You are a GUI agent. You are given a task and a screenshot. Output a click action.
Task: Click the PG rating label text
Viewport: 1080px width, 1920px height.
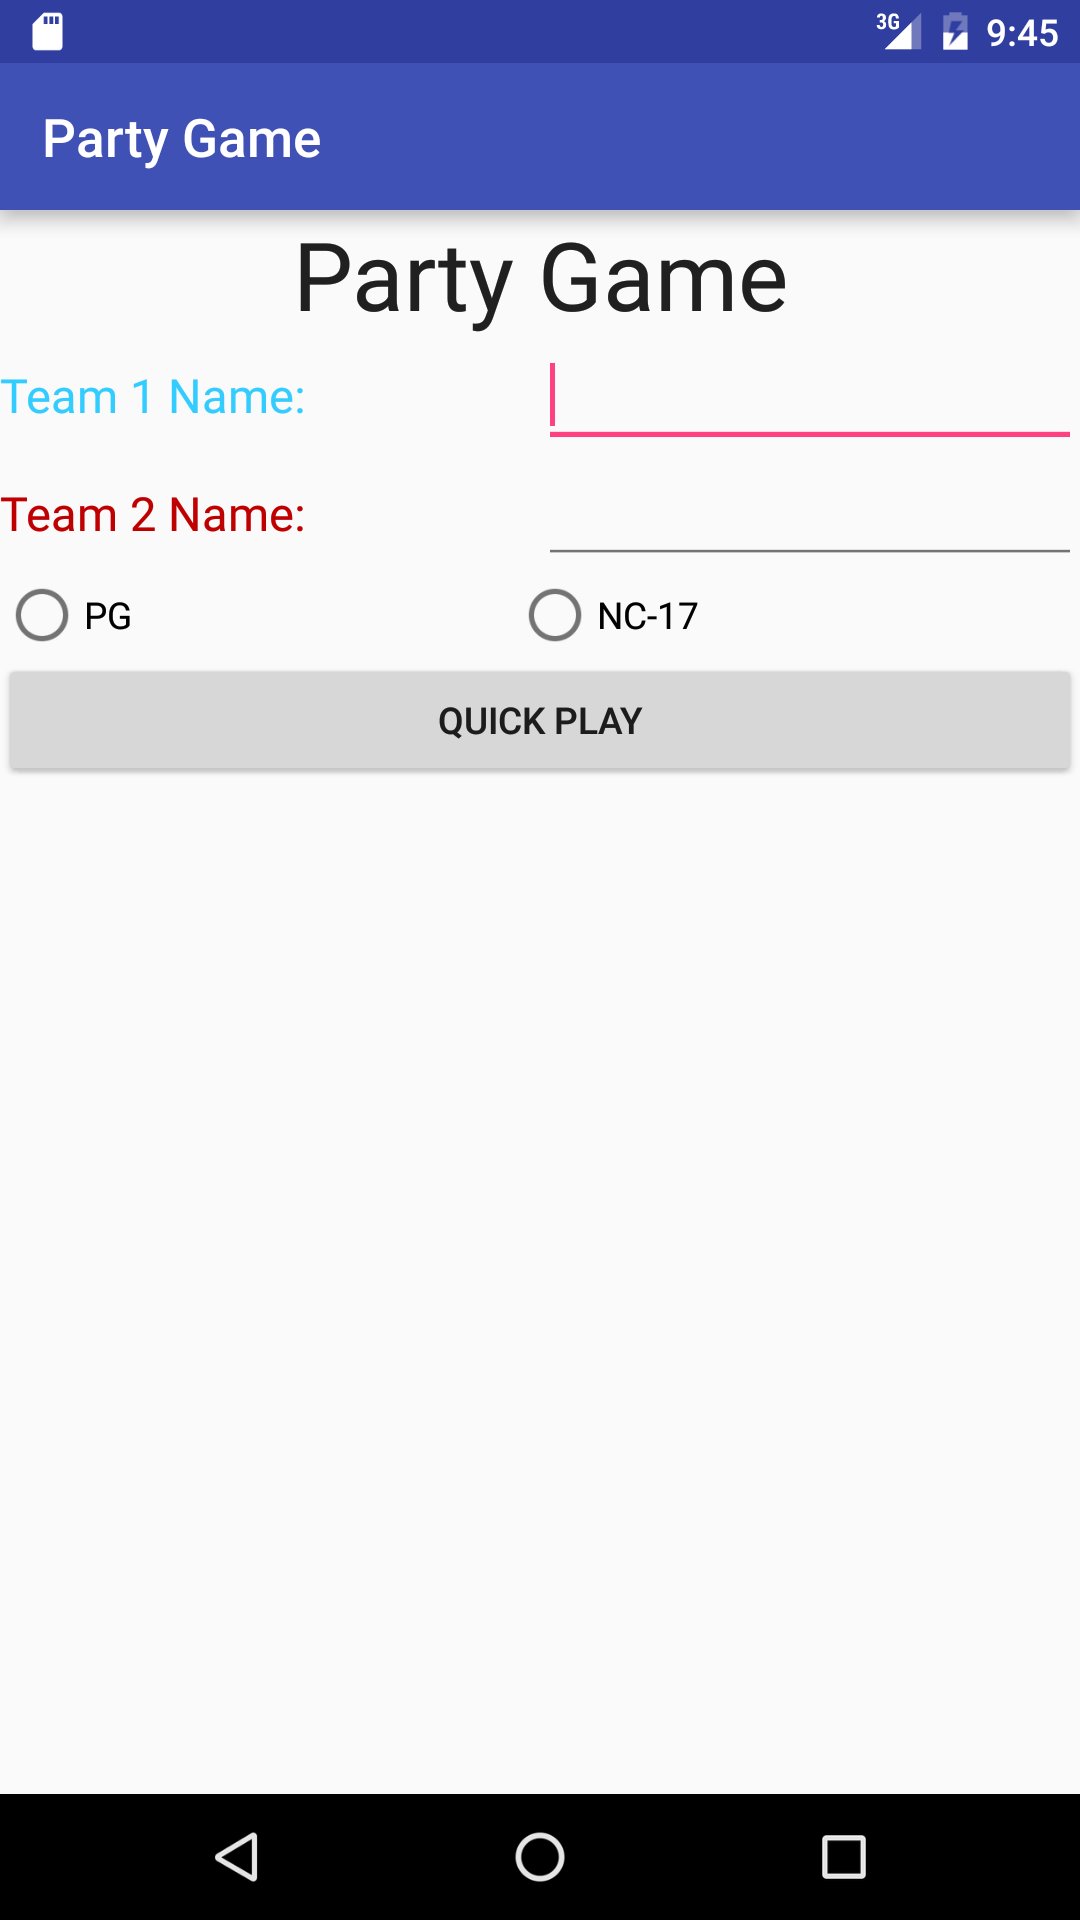point(108,616)
